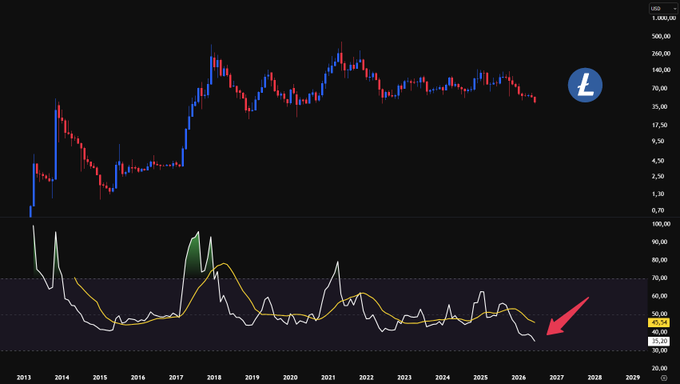Click the 2027 year label on time axis
Viewport: 680px width, 384px height.
click(556, 377)
